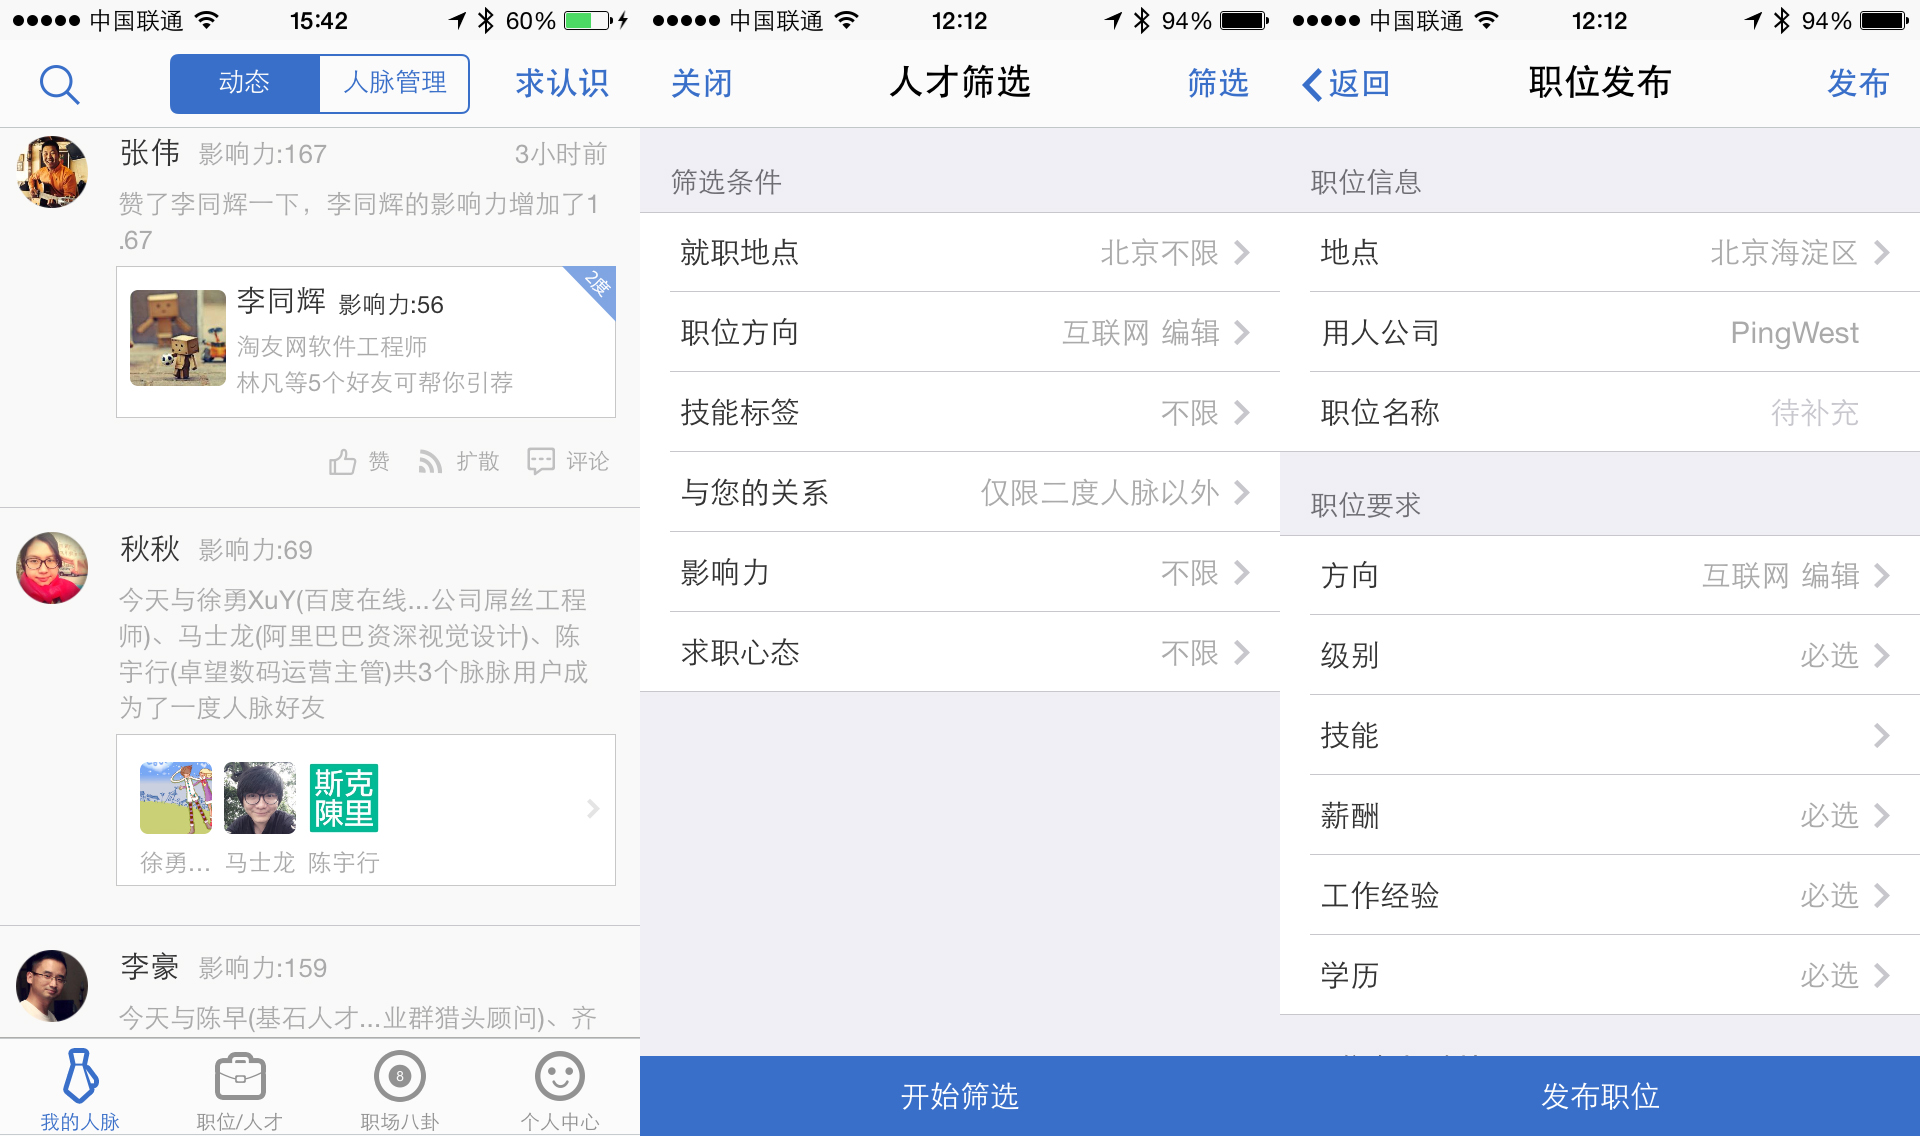
Task: Click 开始筛选 start filtering button
Action: pos(960,1095)
